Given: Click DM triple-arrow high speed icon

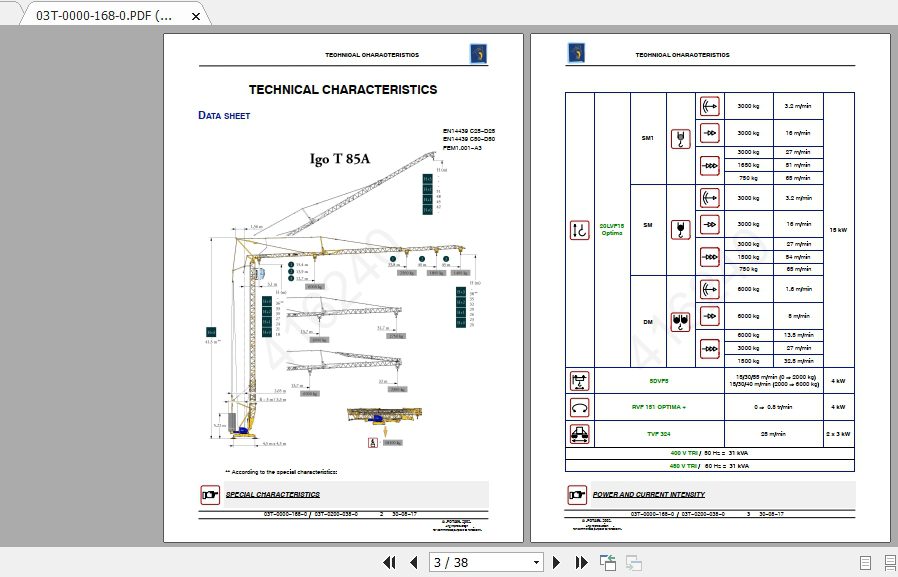Looking at the screenshot, I should (x=710, y=348).
